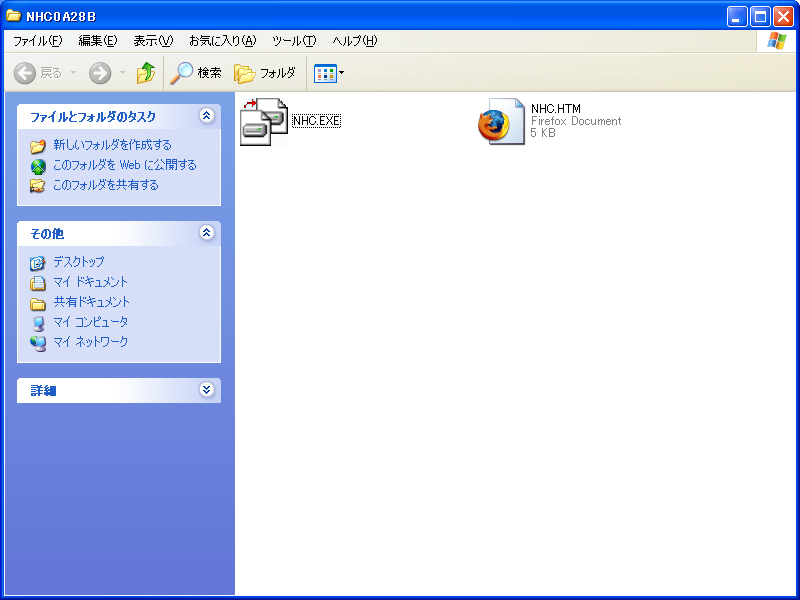Viewport: 800px width, 600px height.
Task: Expand the 詳細 panel
Action: click(207, 390)
